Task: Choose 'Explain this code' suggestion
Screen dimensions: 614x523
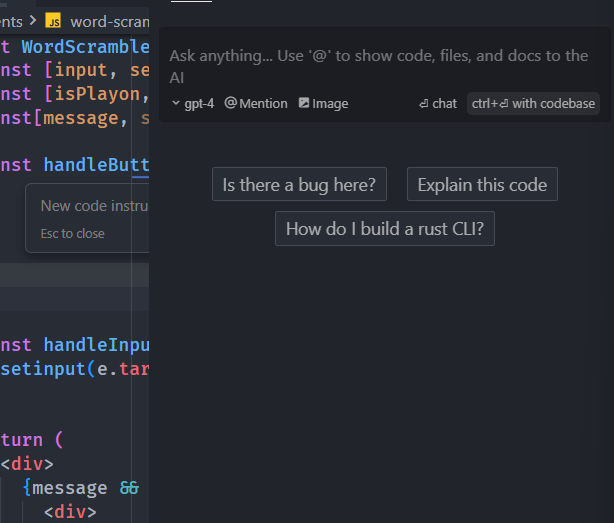Action: (x=482, y=184)
